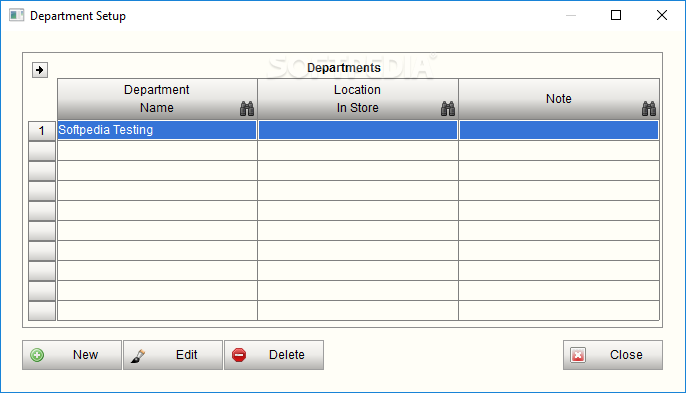Sort by Location In Store column header
Screen dimensions: 686x393
point(358,99)
